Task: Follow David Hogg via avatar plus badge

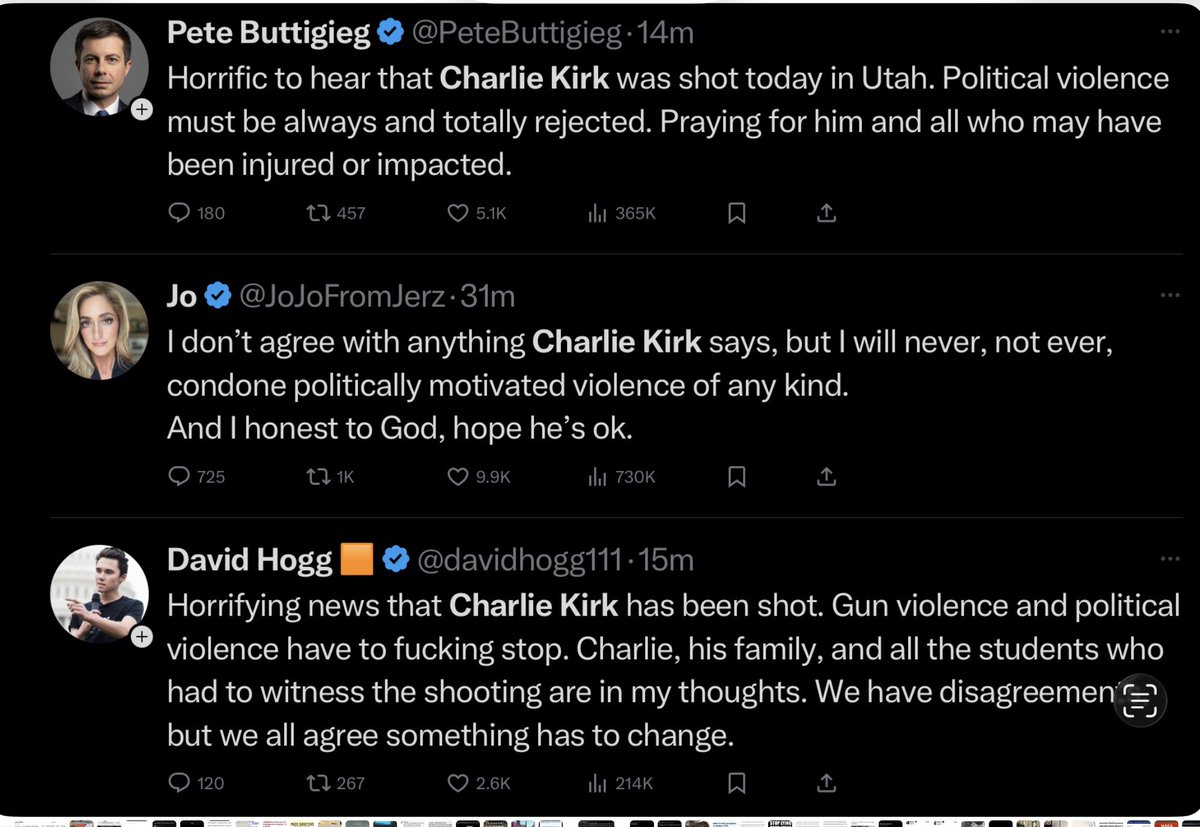Action: click(142, 636)
